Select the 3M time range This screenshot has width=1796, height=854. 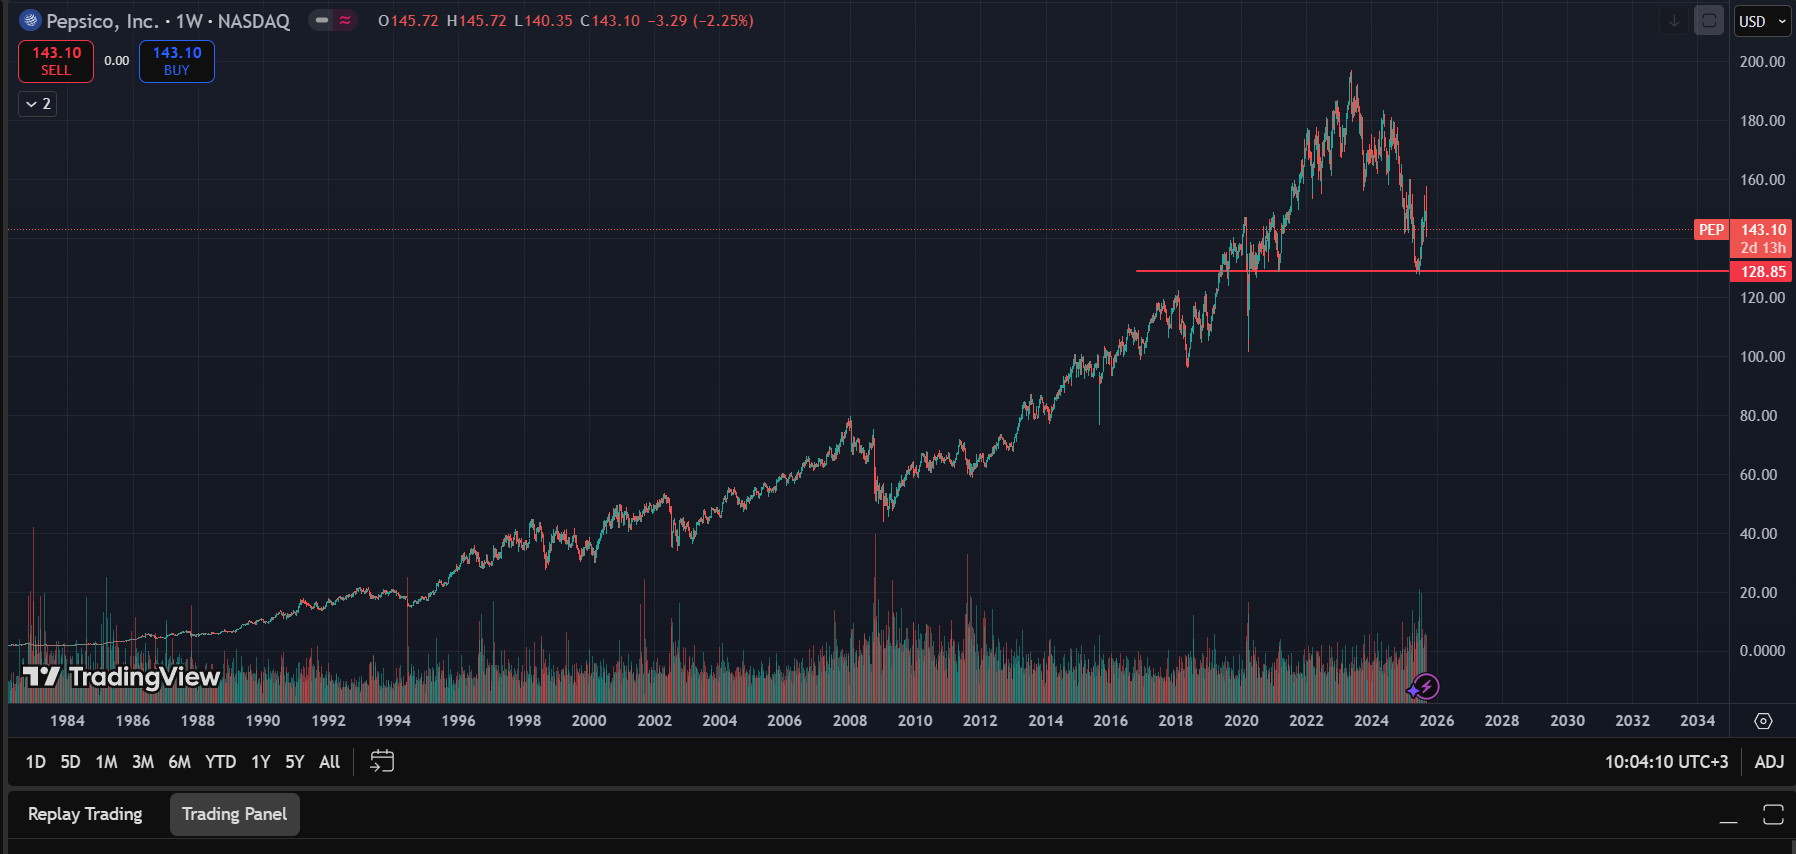(143, 762)
